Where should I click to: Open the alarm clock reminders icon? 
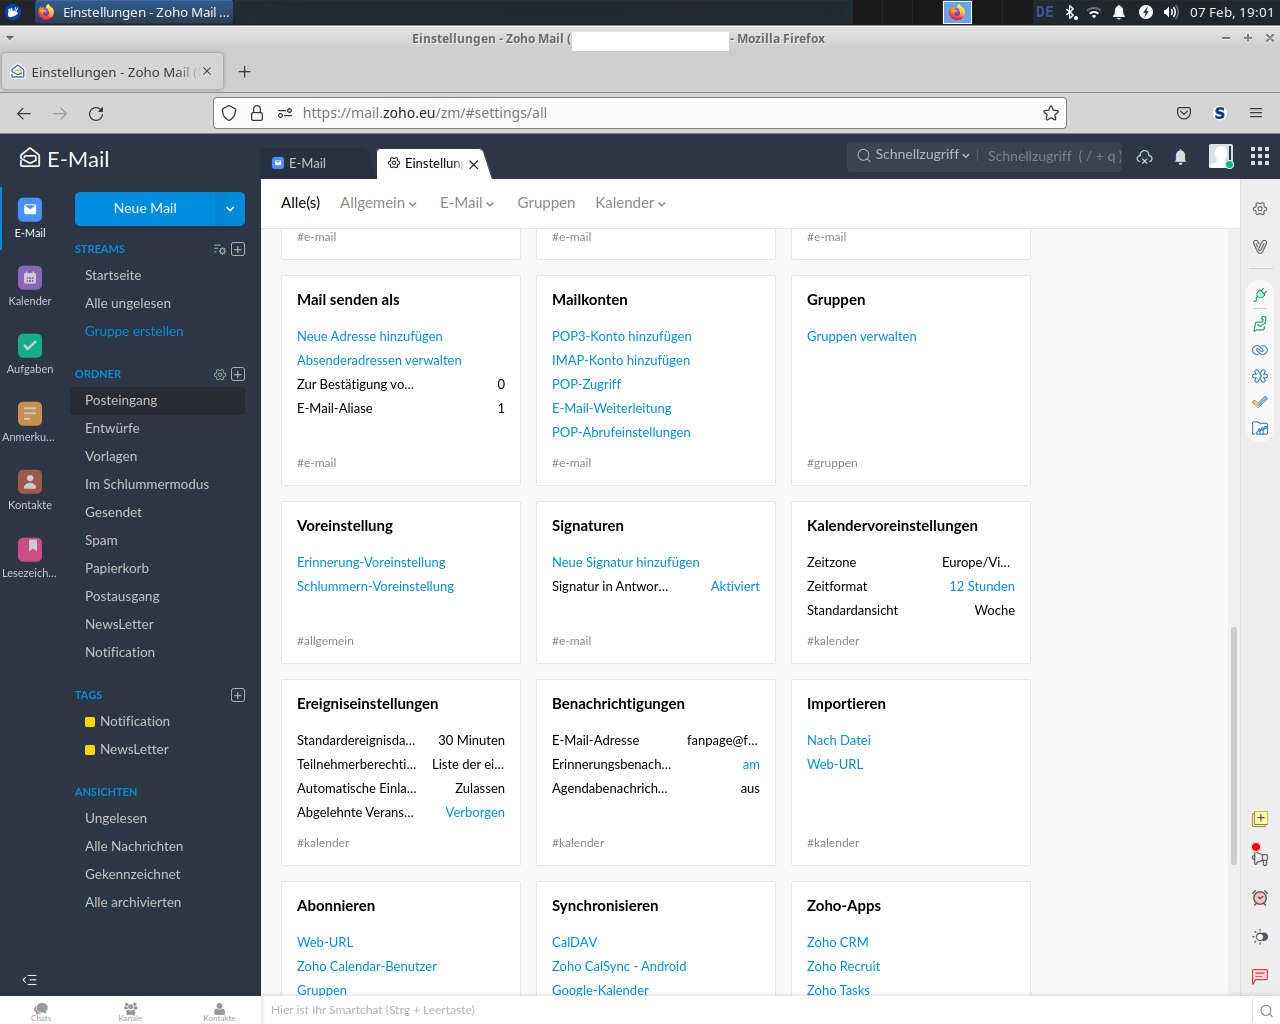(x=1260, y=897)
